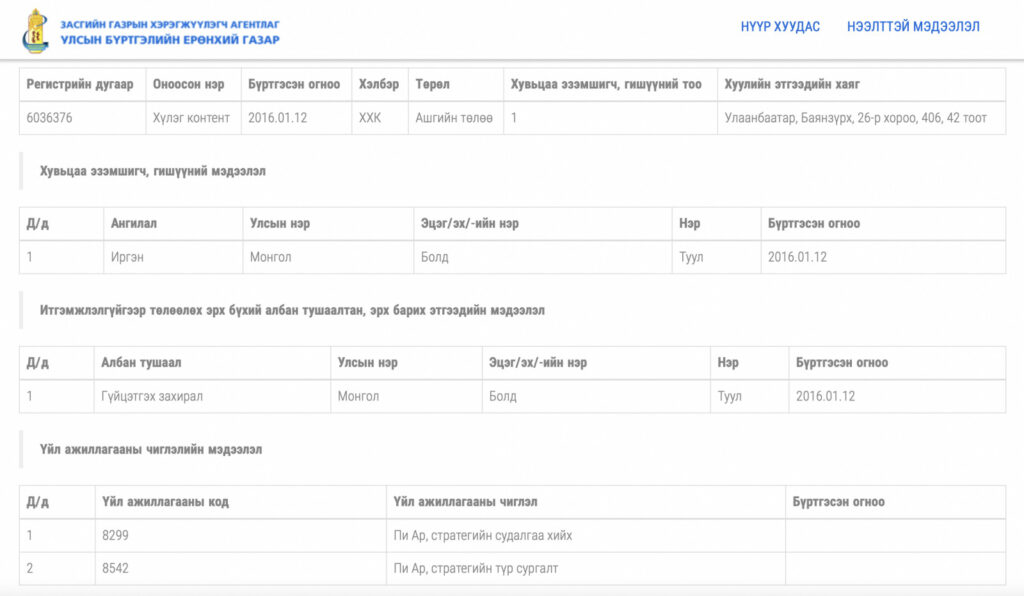Click the Иргэн classification cell
The image size is (1024, 596).
pyautogui.click(x=128, y=257)
